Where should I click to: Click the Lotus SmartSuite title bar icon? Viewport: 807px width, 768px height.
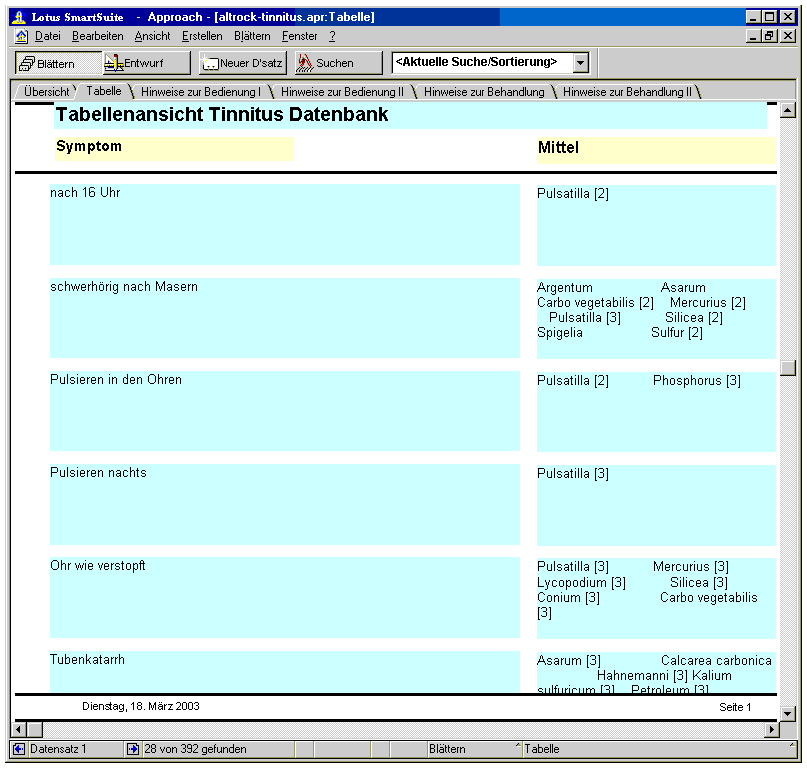(x=19, y=17)
